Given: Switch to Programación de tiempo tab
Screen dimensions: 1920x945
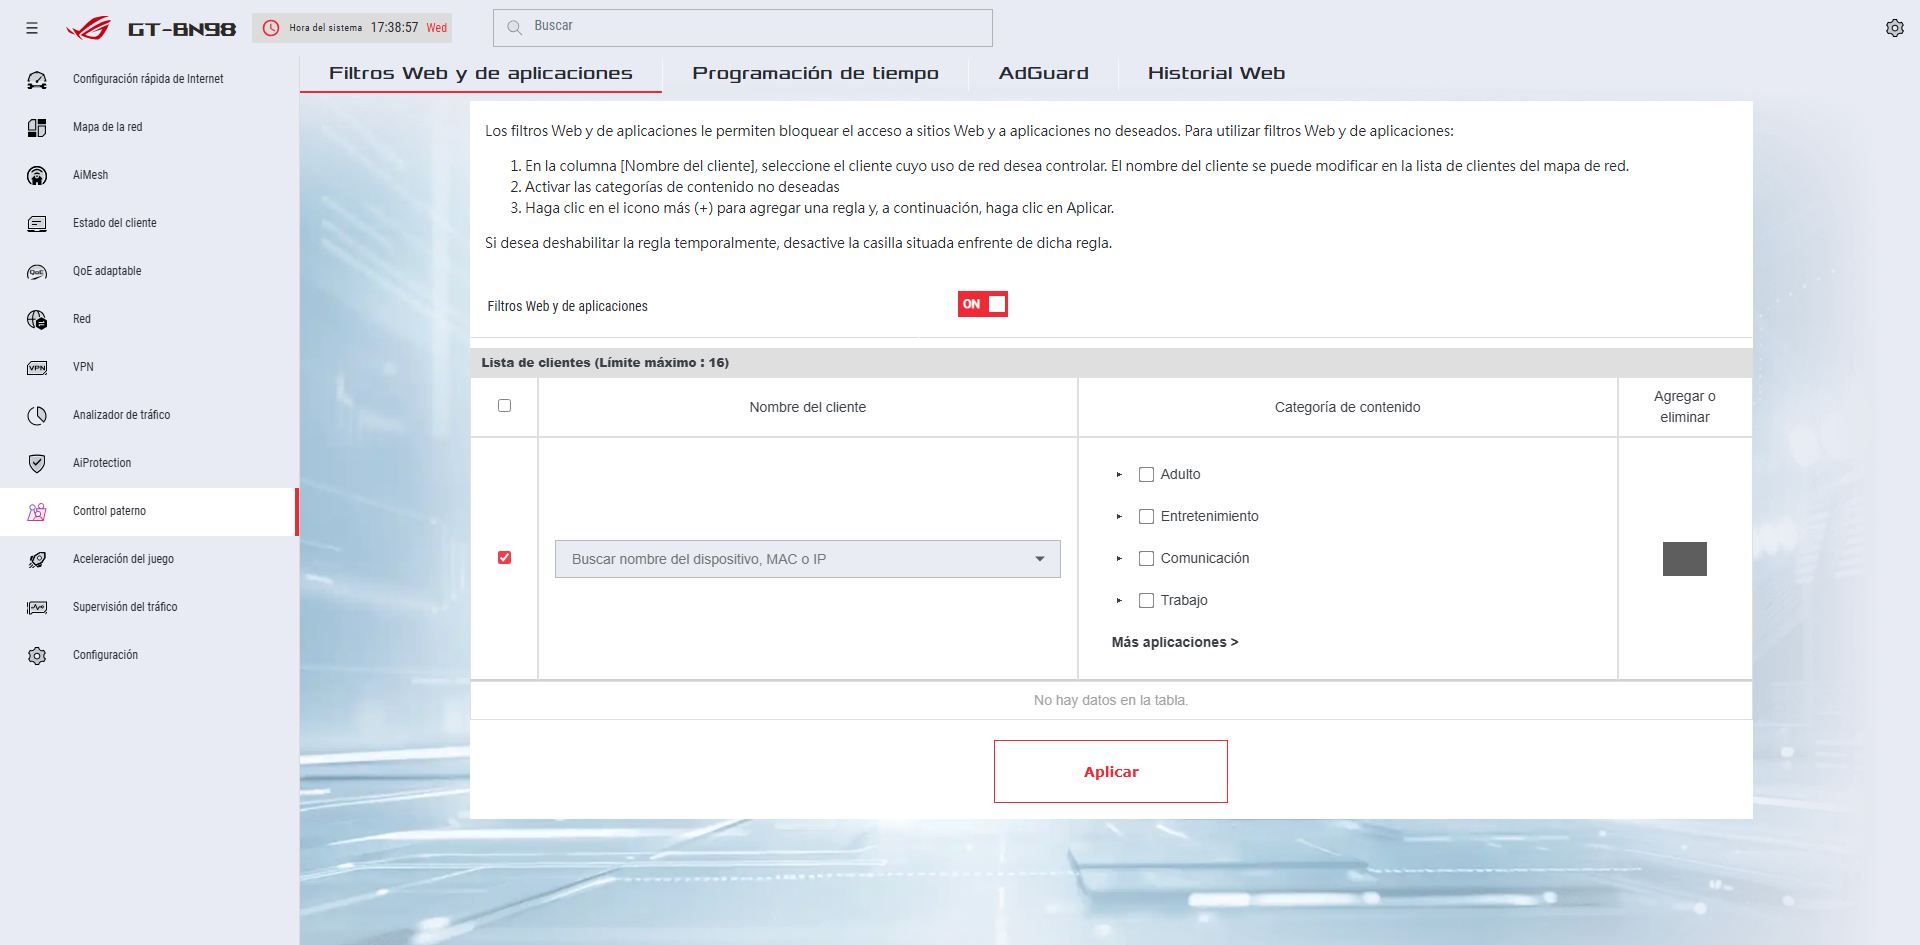Looking at the screenshot, I should point(815,73).
